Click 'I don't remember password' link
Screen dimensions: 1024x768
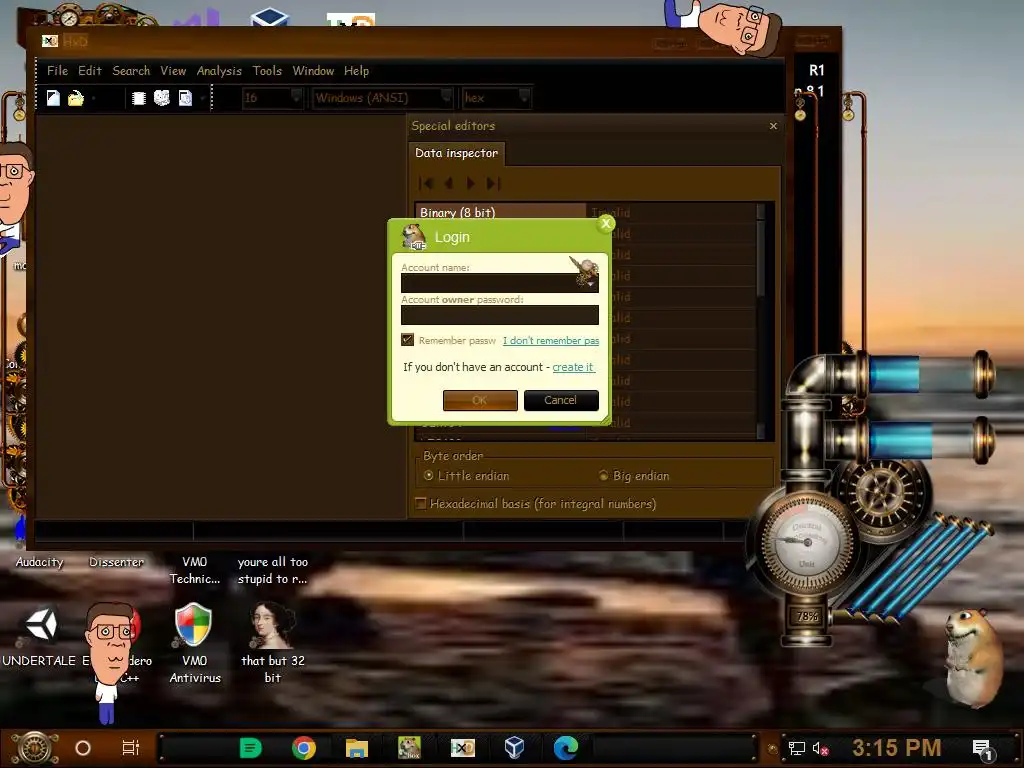(x=551, y=340)
